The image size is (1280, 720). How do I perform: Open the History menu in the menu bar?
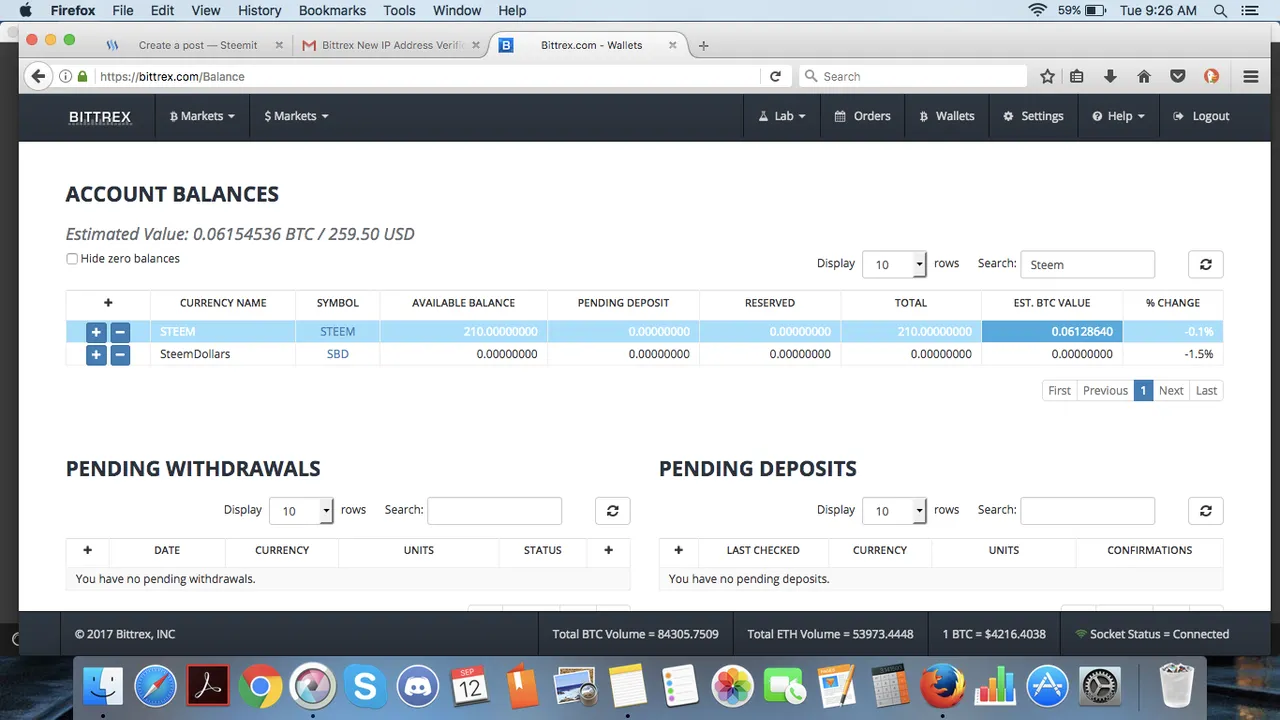(260, 11)
